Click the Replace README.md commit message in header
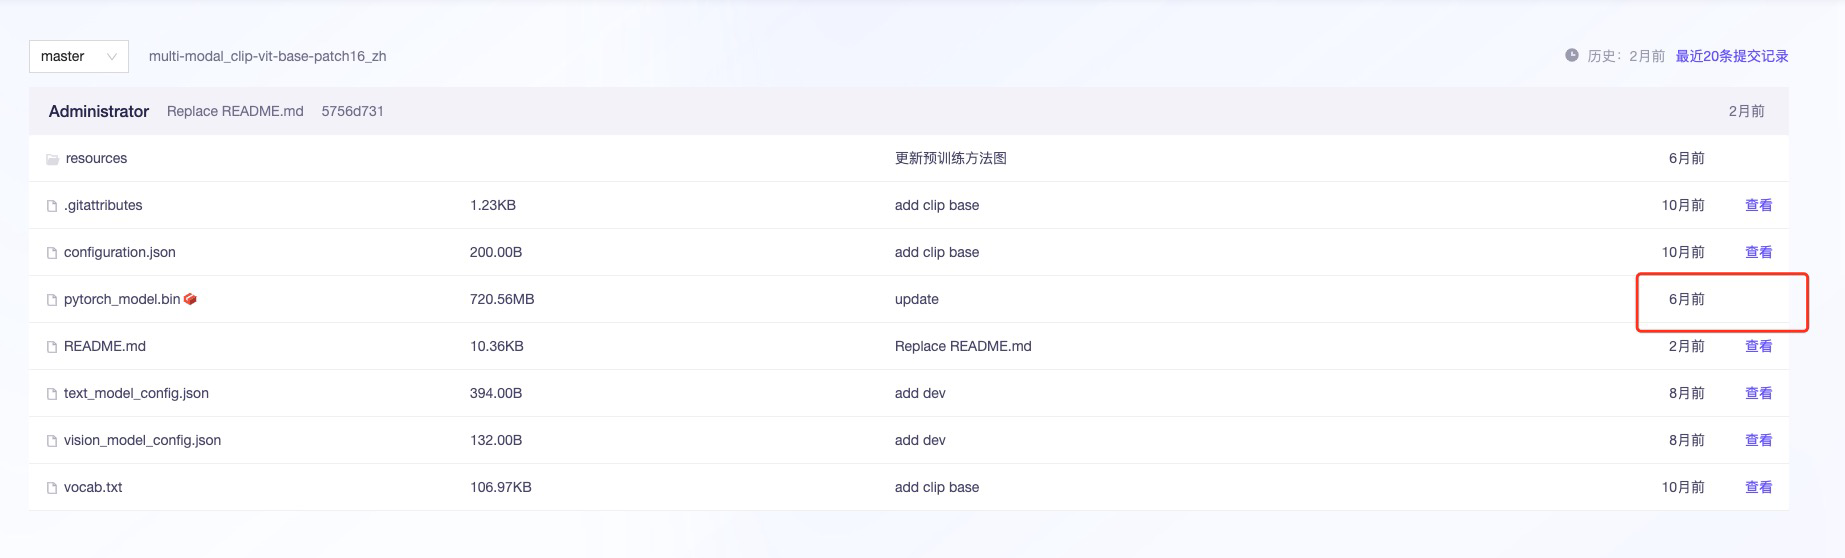Viewport: 1845px width, 558px height. 235,111
